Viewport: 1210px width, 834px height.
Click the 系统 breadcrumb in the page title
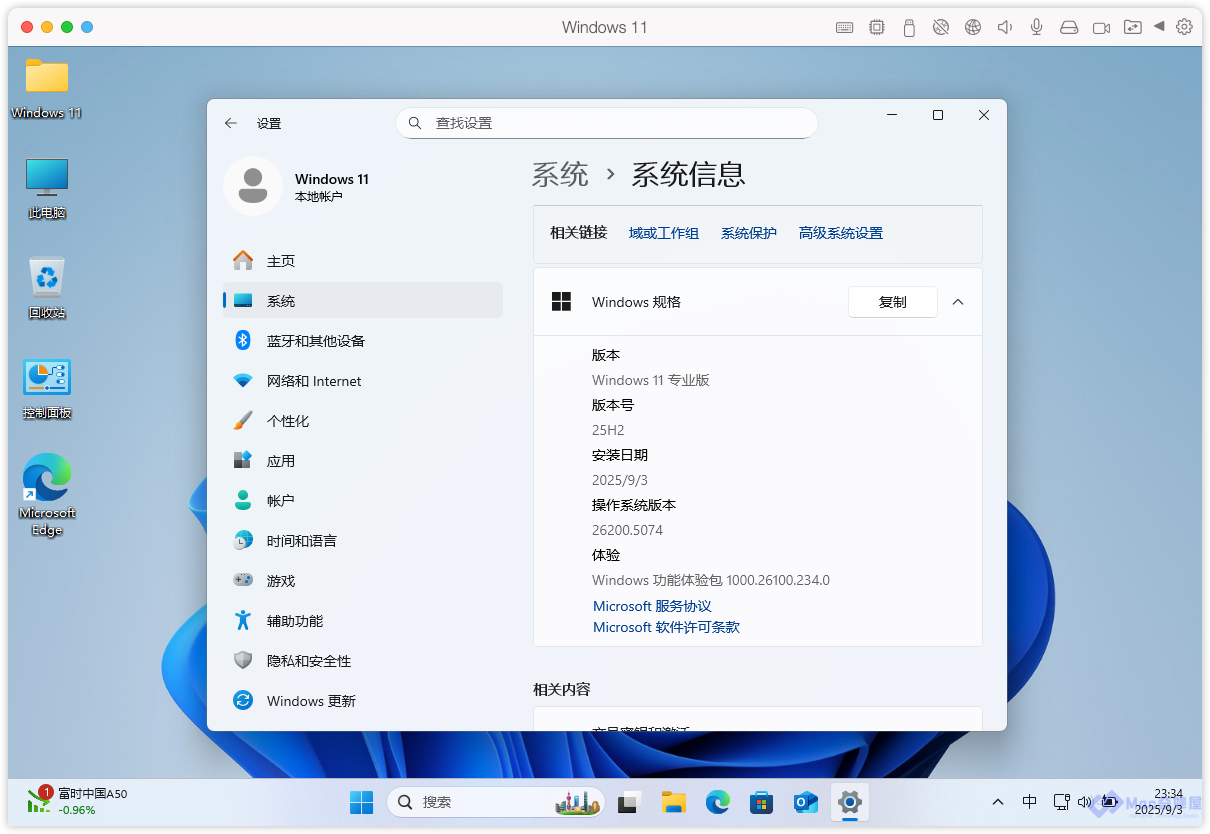tap(560, 174)
